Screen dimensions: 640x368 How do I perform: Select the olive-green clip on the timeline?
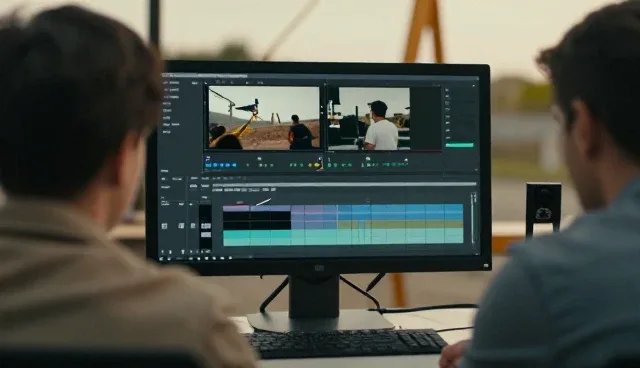pyautogui.click(x=400, y=225)
